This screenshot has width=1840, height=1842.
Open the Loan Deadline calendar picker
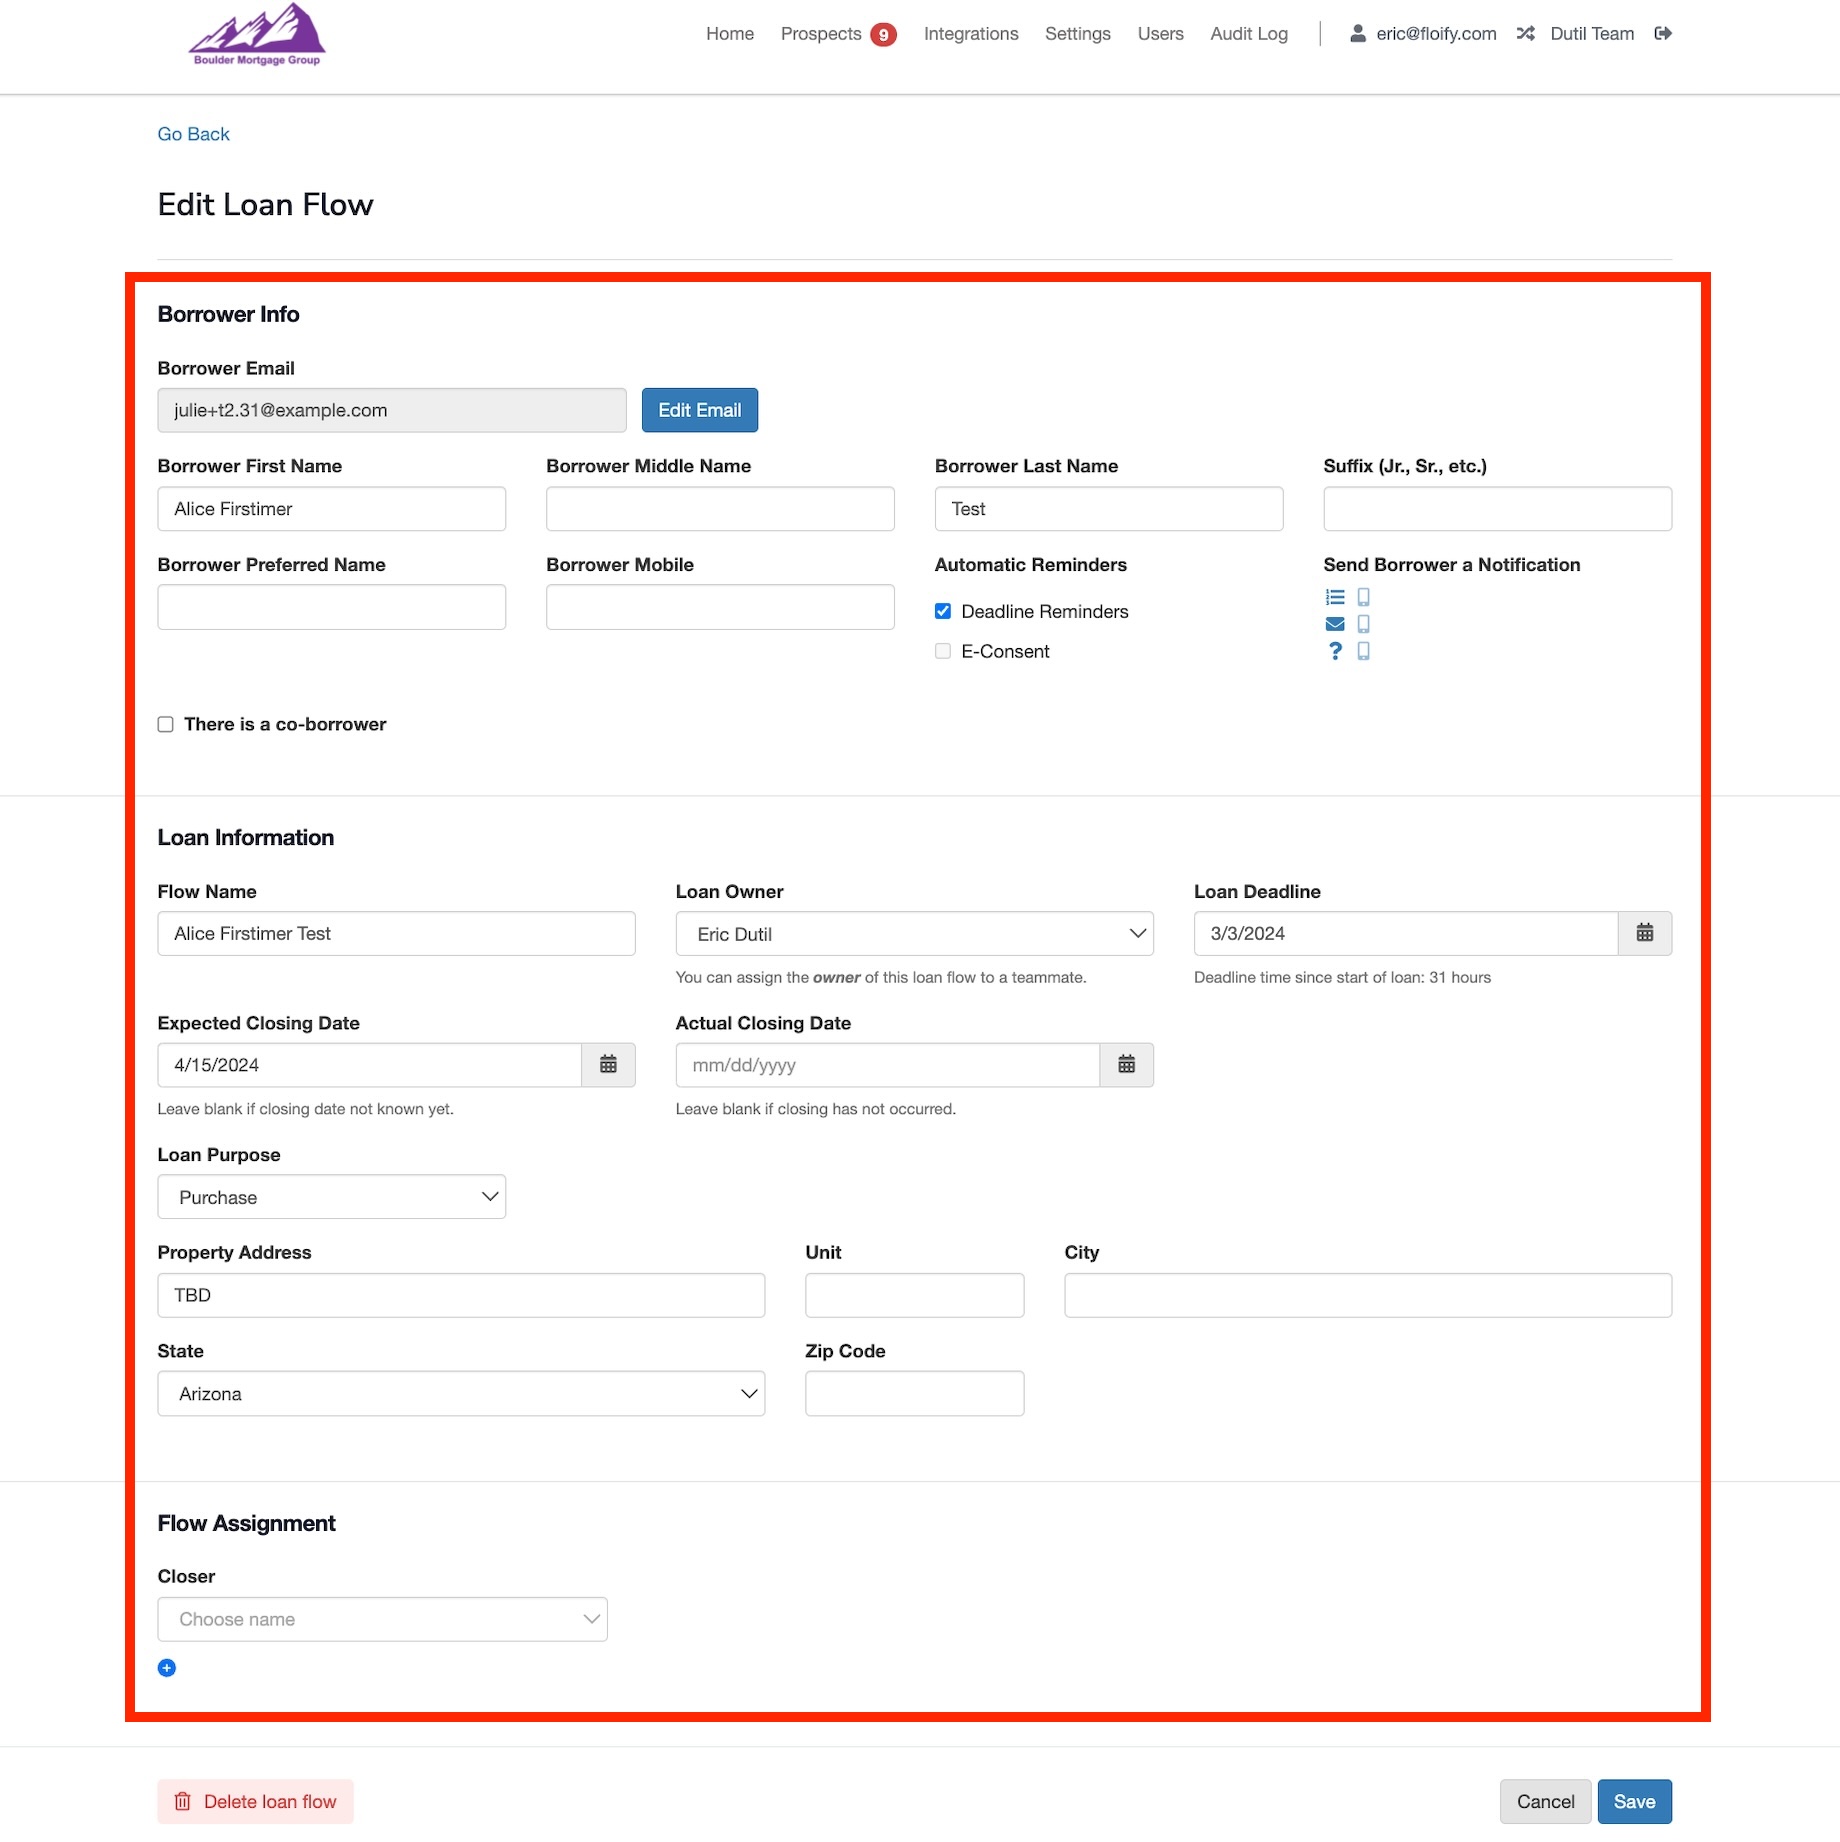point(1644,933)
